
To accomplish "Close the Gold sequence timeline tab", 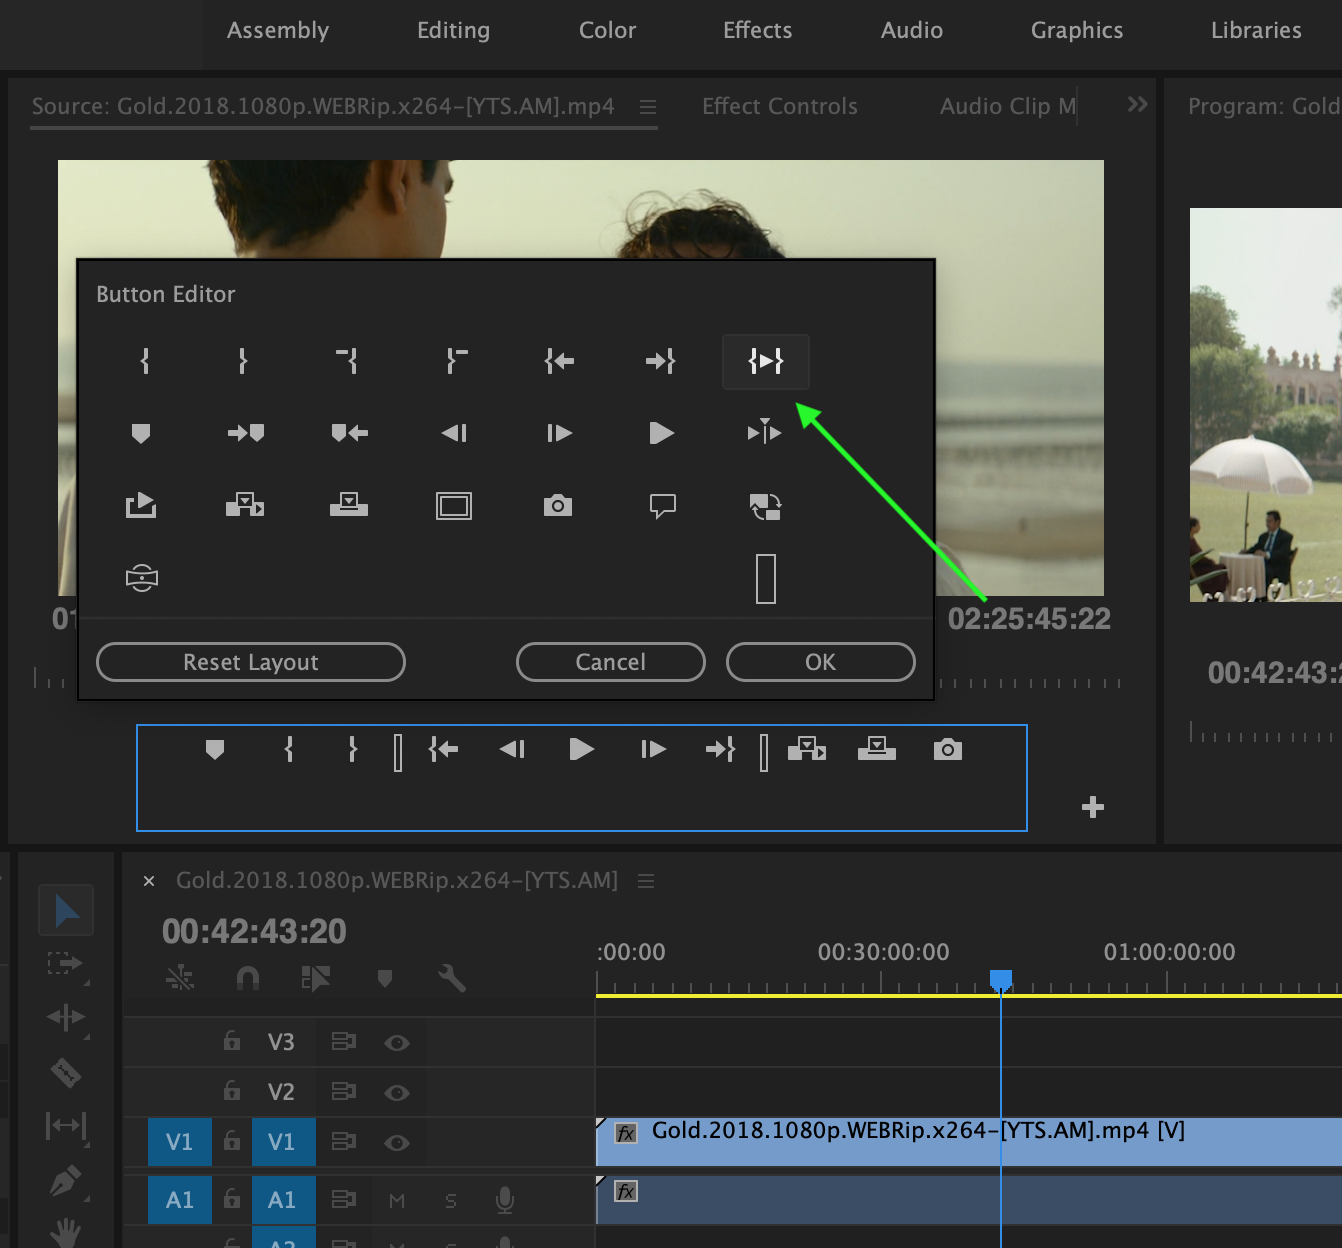I will point(149,881).
